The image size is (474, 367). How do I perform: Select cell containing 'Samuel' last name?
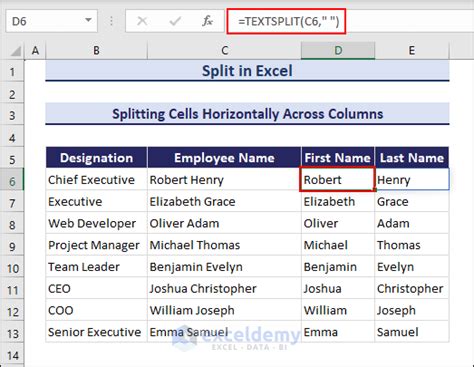412,332
